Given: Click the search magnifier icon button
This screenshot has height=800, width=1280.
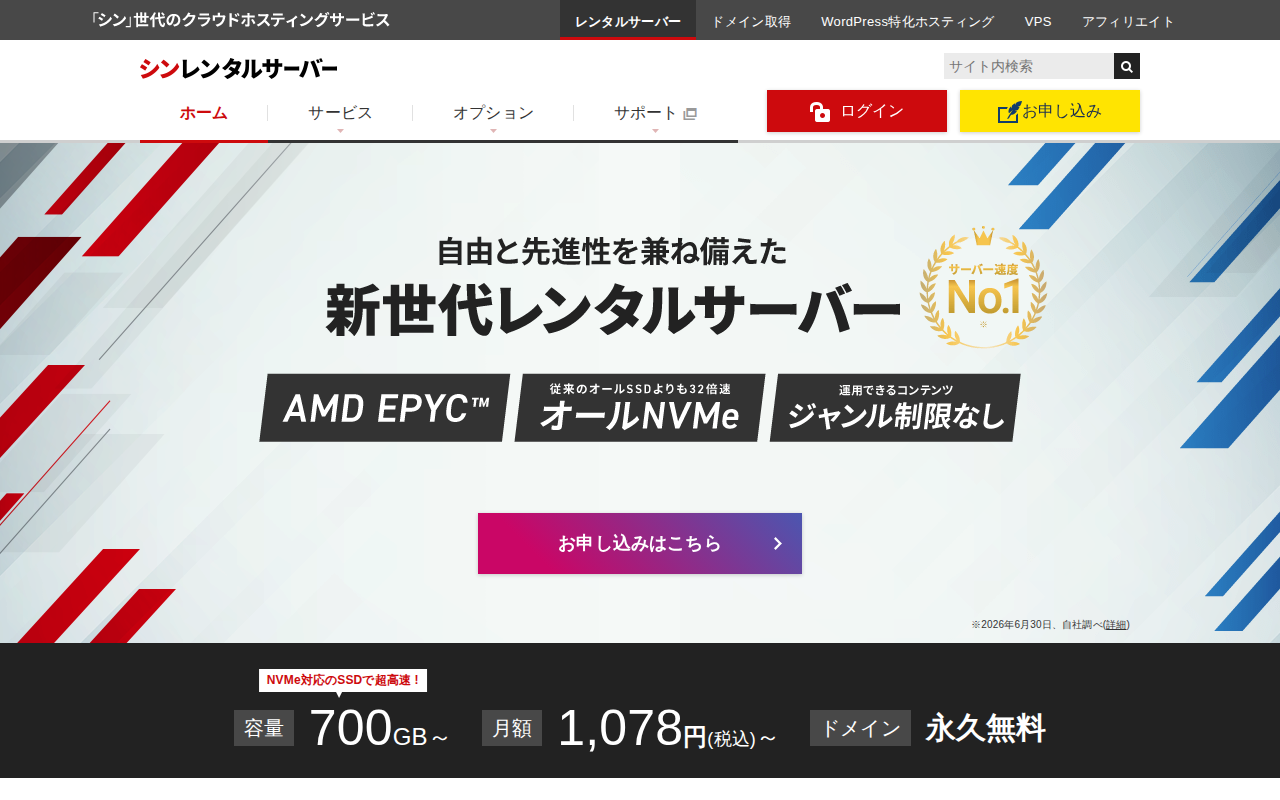Looking at the screenshot, I should (x=1127, y=66).
